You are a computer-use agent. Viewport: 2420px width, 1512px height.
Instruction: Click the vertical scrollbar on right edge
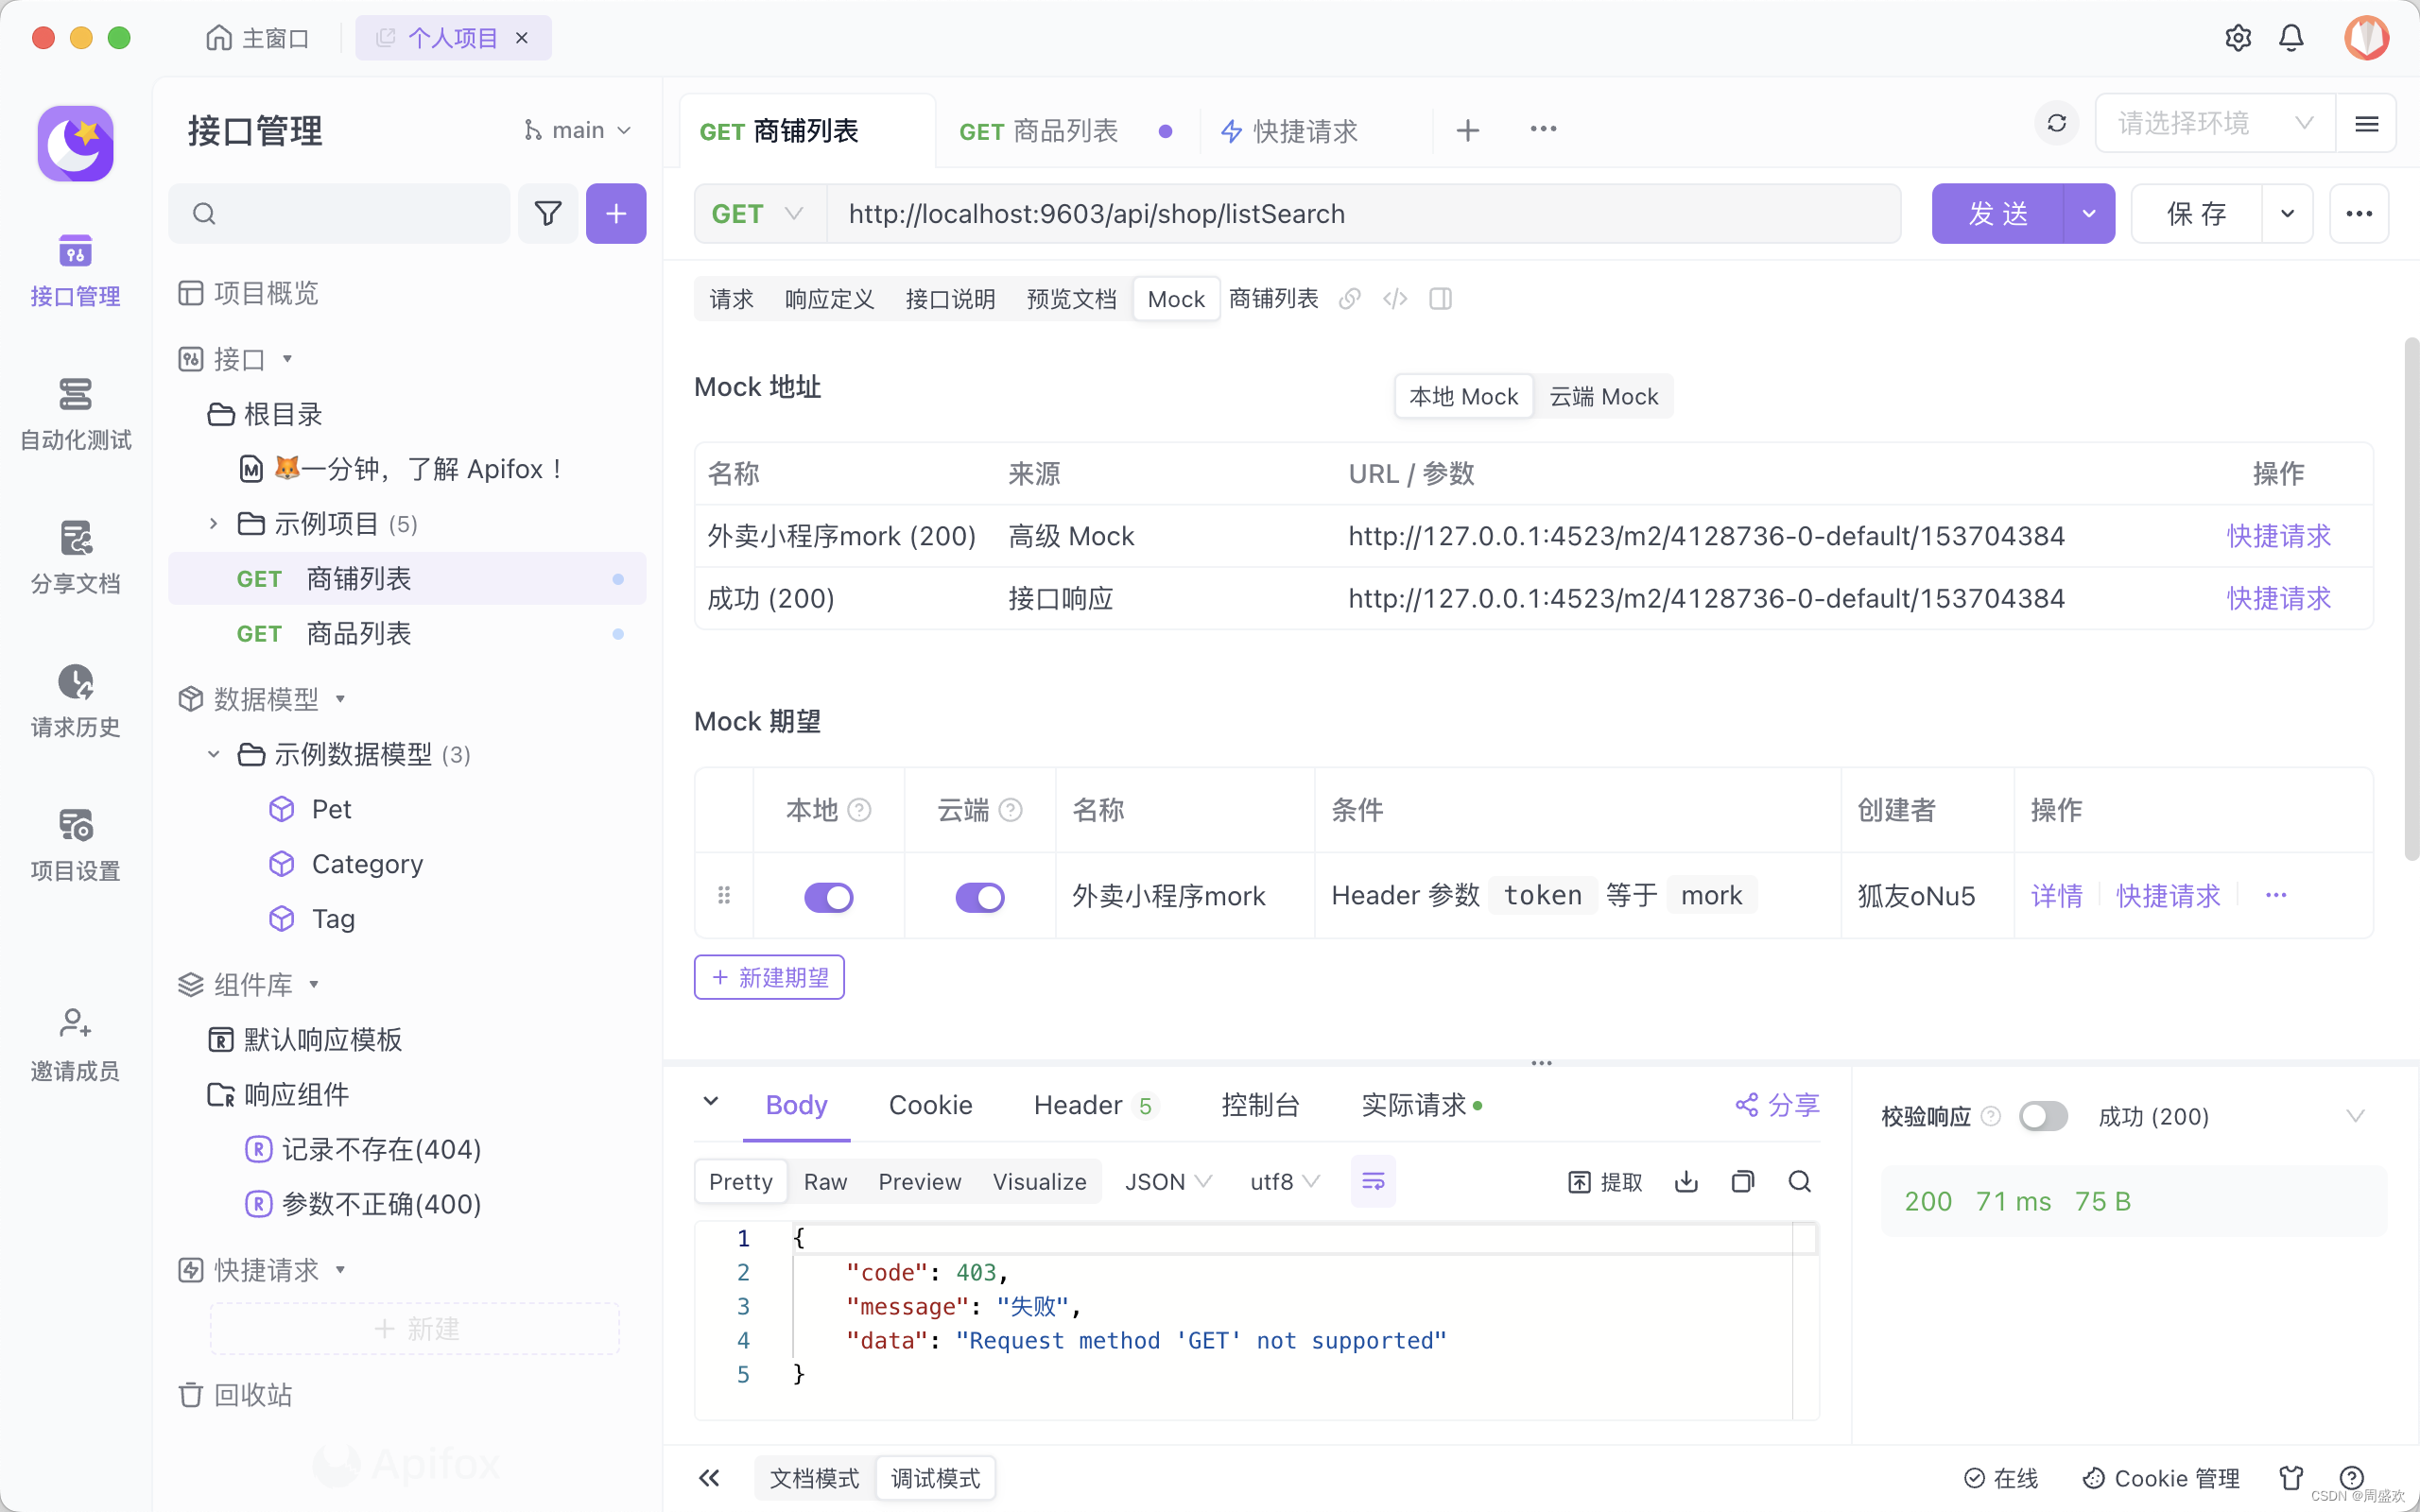[x=2411, y=600]
